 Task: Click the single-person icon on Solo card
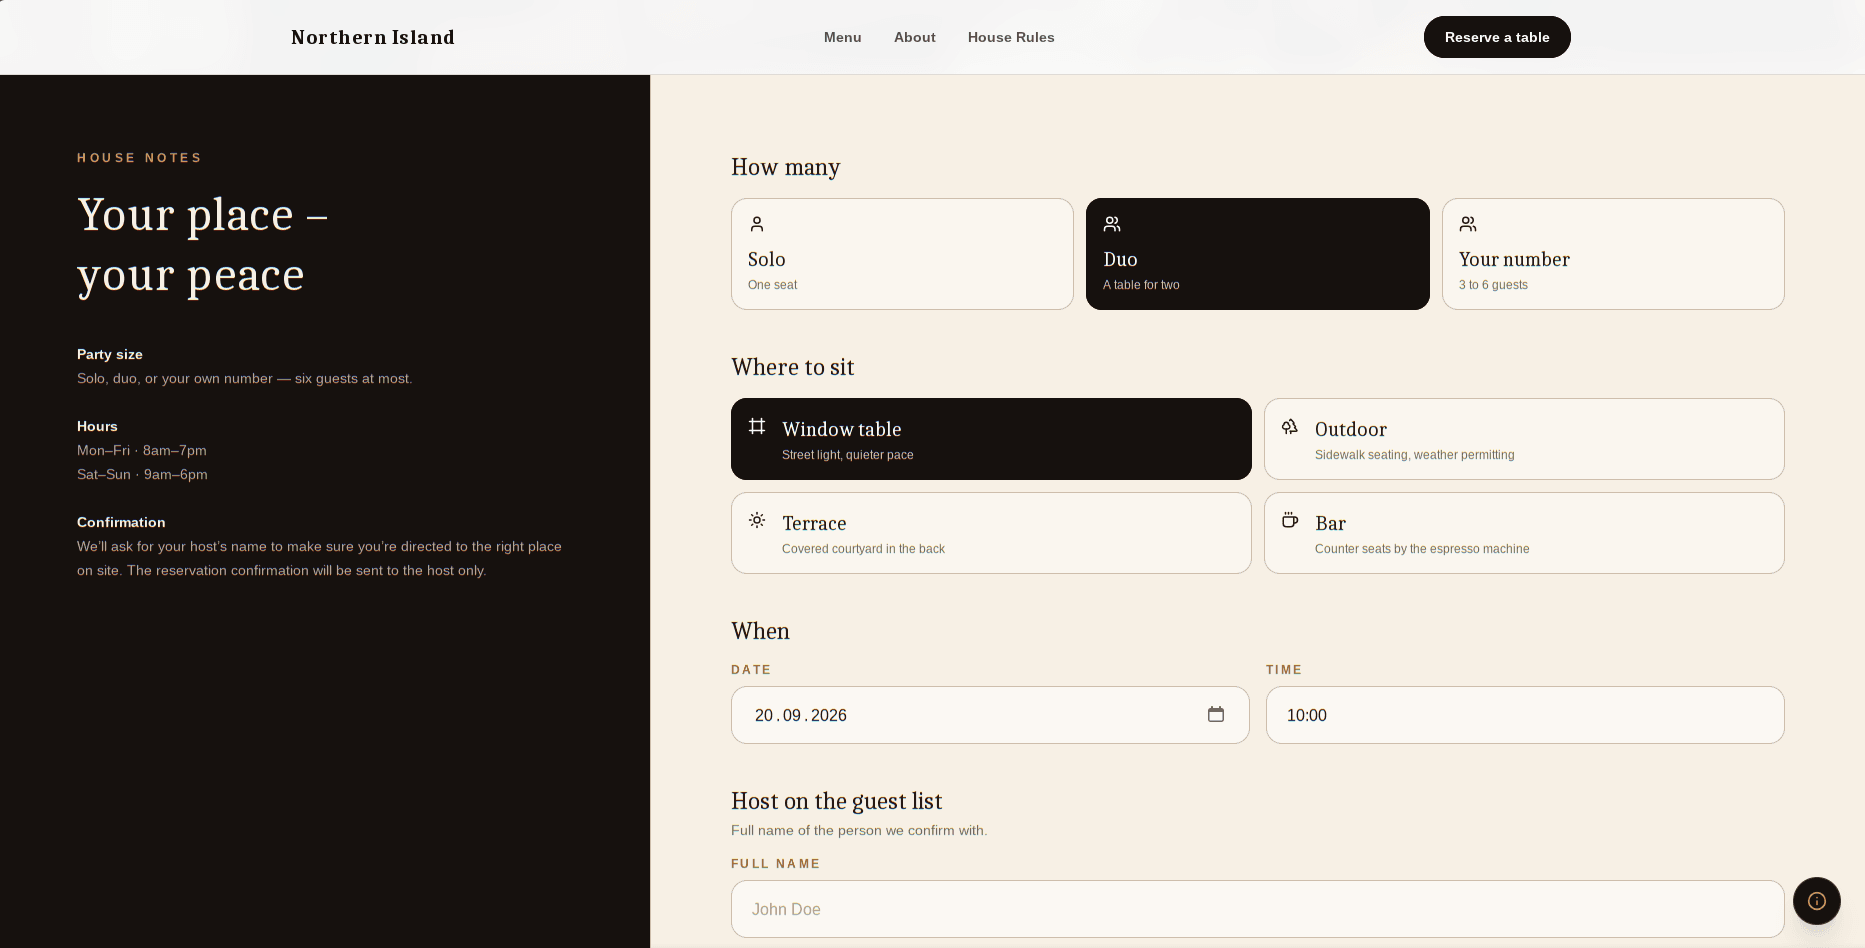(757, 224)
